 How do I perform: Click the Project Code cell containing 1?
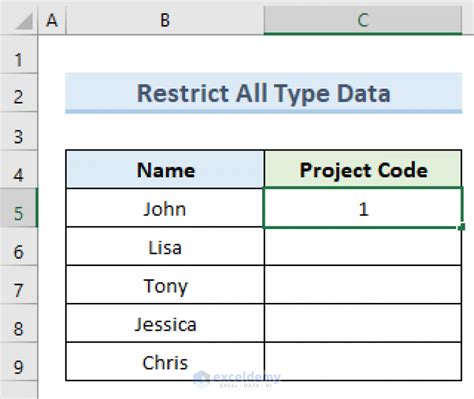coord(363,208)
